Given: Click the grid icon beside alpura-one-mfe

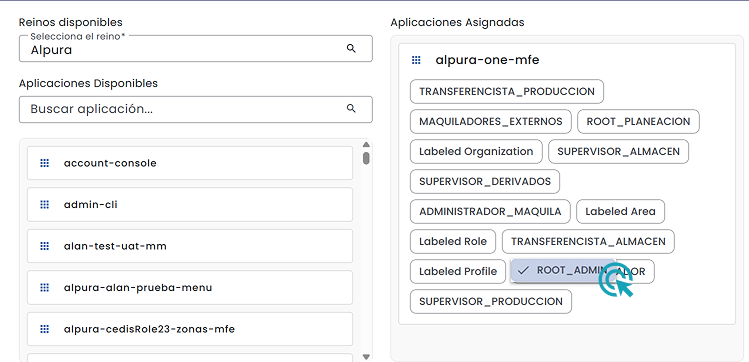Looking at the screenshot, I should pos(416,60).
